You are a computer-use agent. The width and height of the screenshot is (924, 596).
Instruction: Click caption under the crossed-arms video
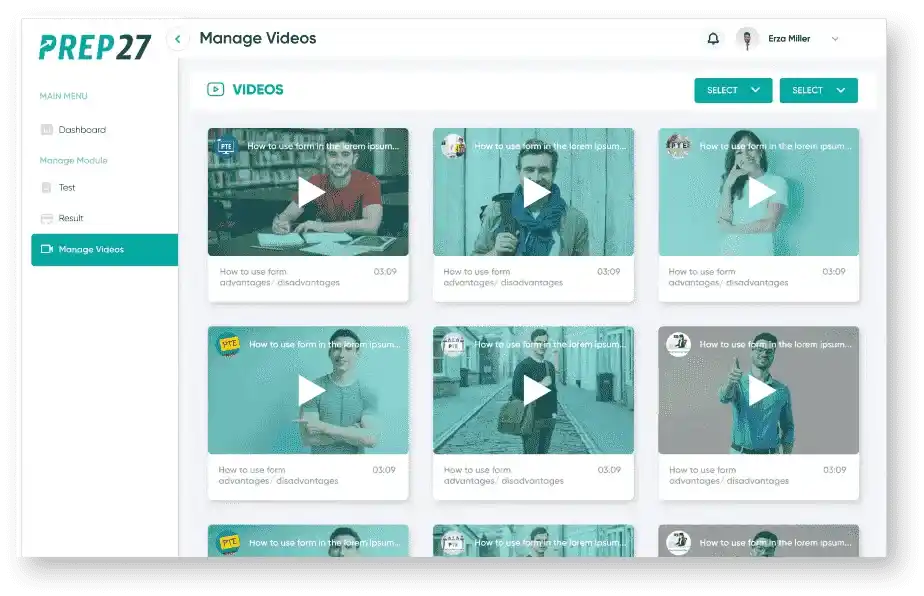pyautogui.click(x=278, y=475)
